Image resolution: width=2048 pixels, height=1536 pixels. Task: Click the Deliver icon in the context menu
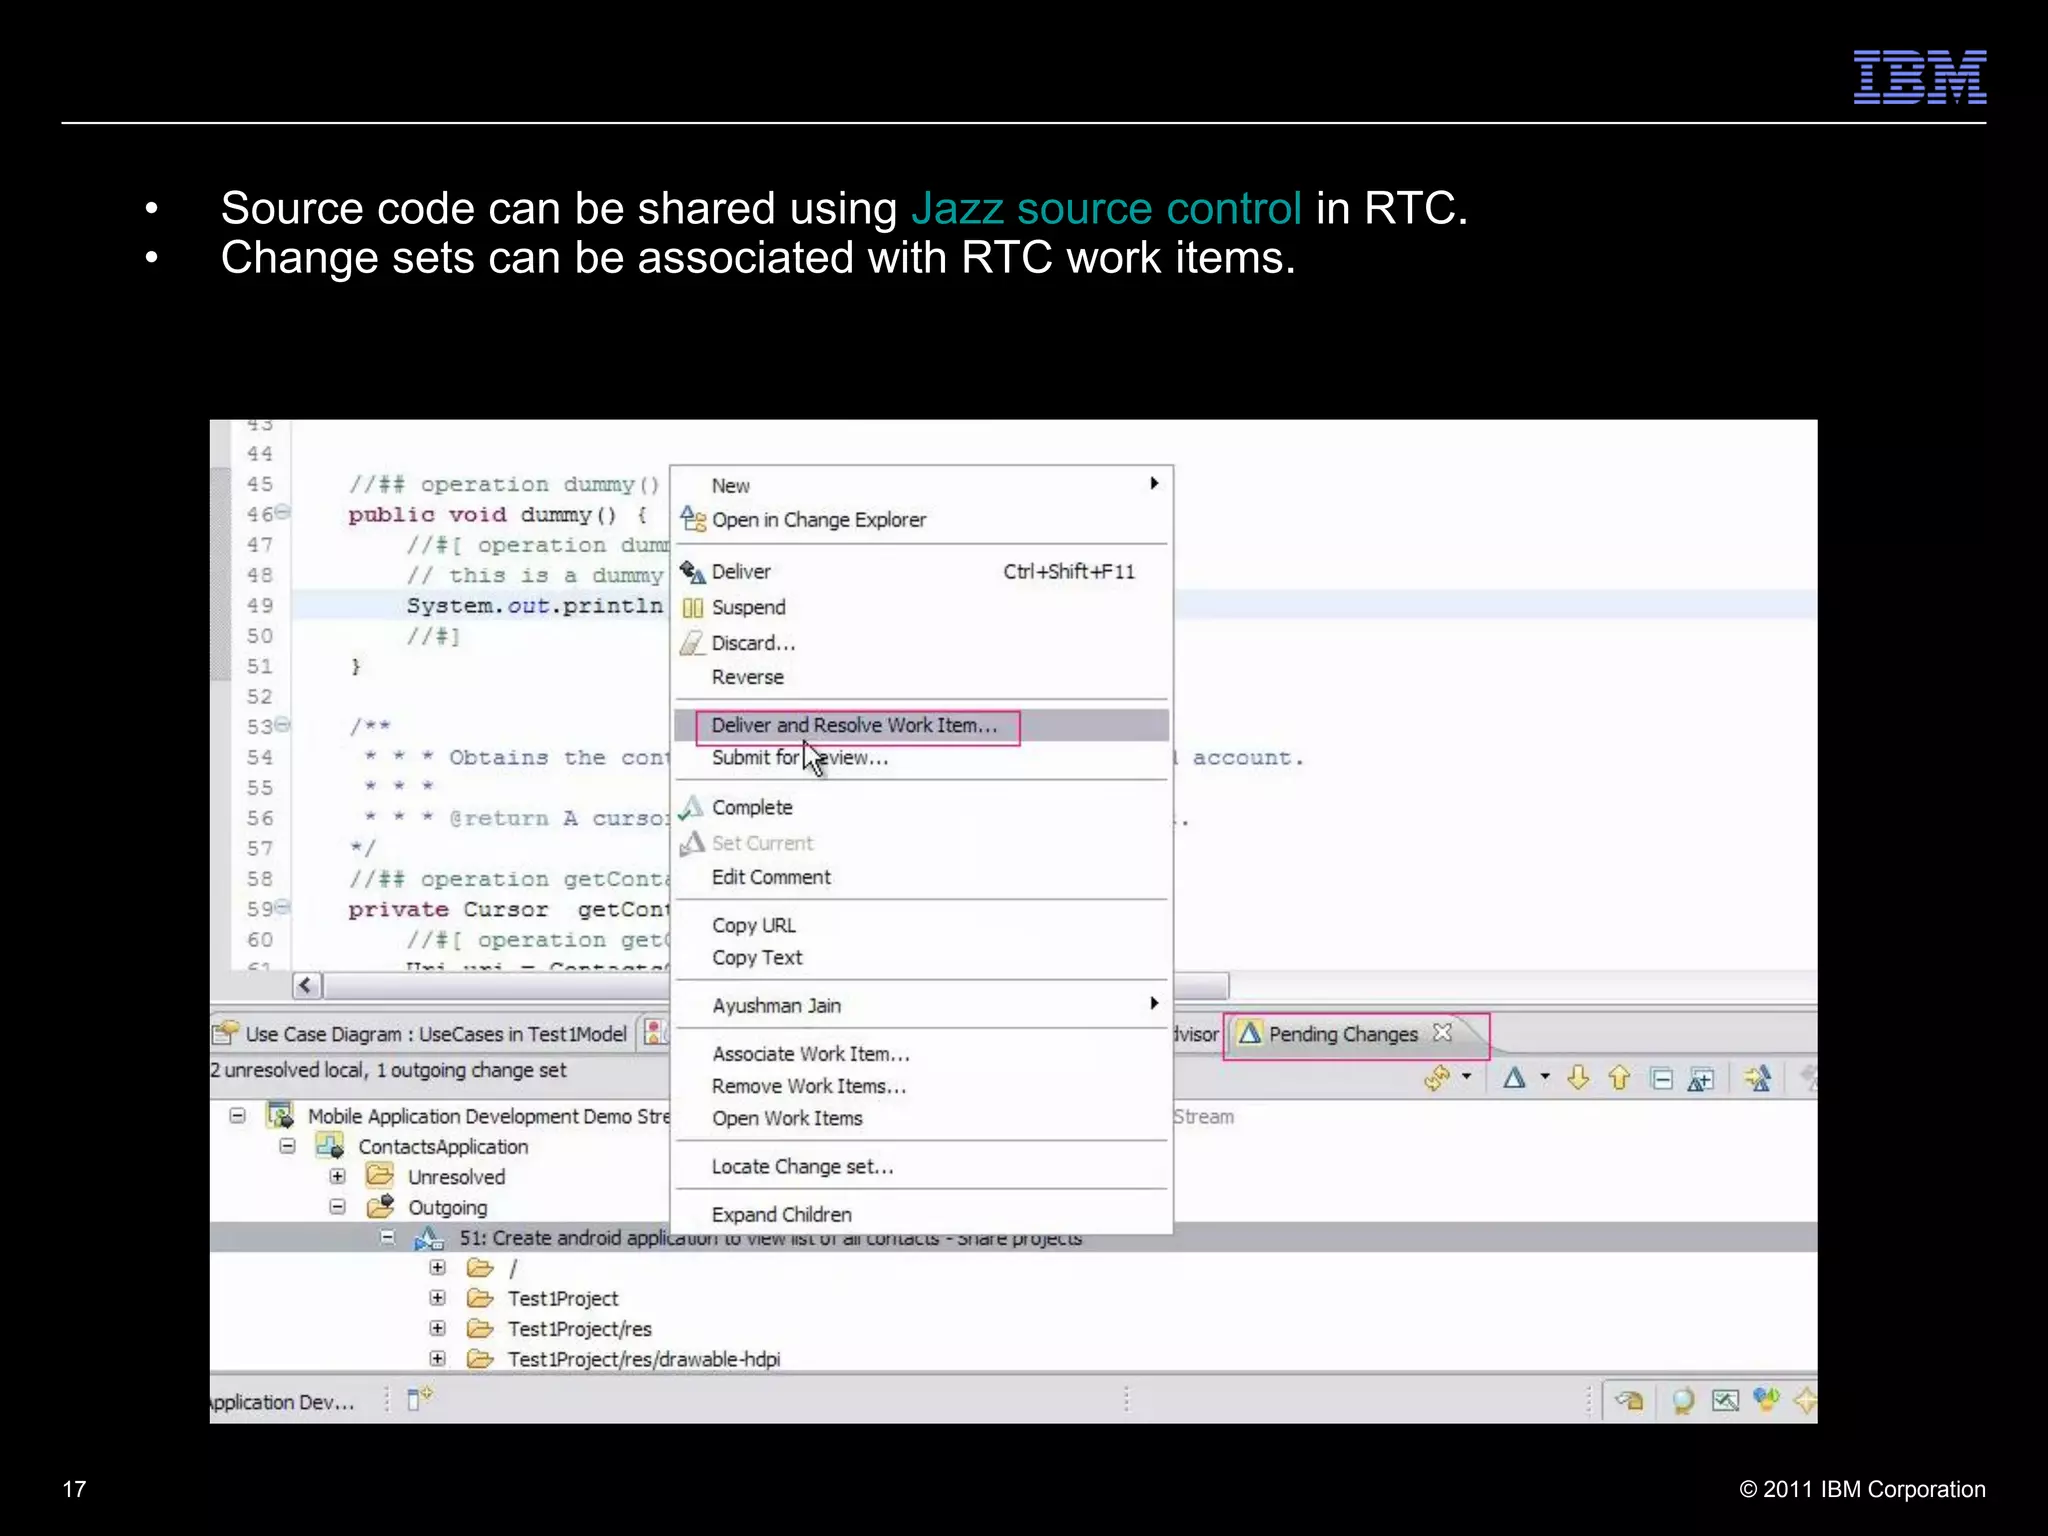[x=692, y=571]
